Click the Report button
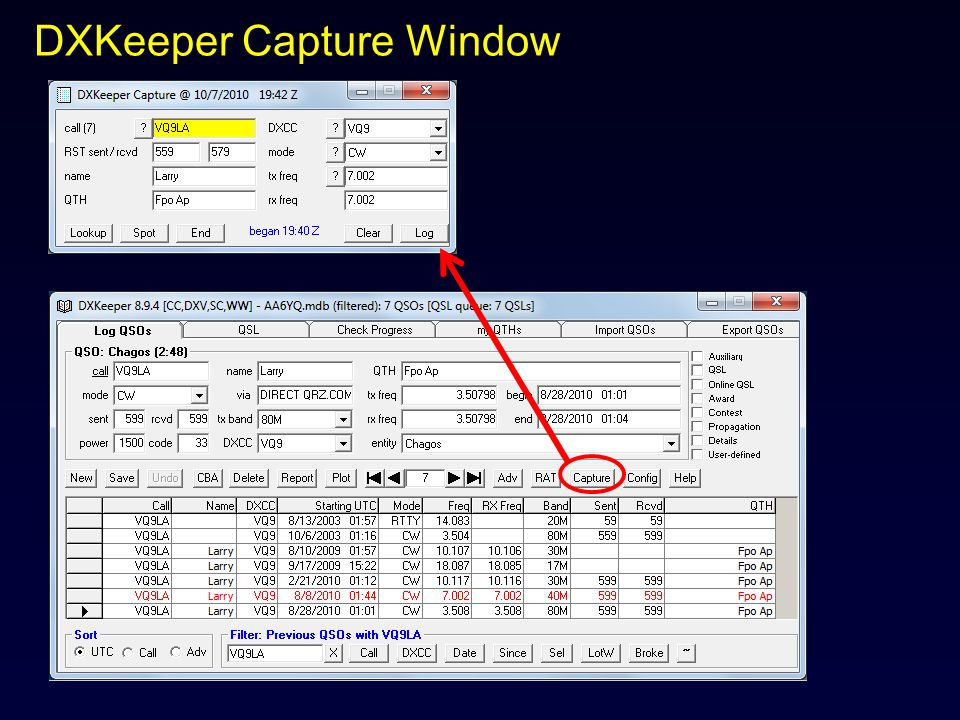The height and width of the screenshot is (720, 960). pyautogui.click(x=297, y=478)
